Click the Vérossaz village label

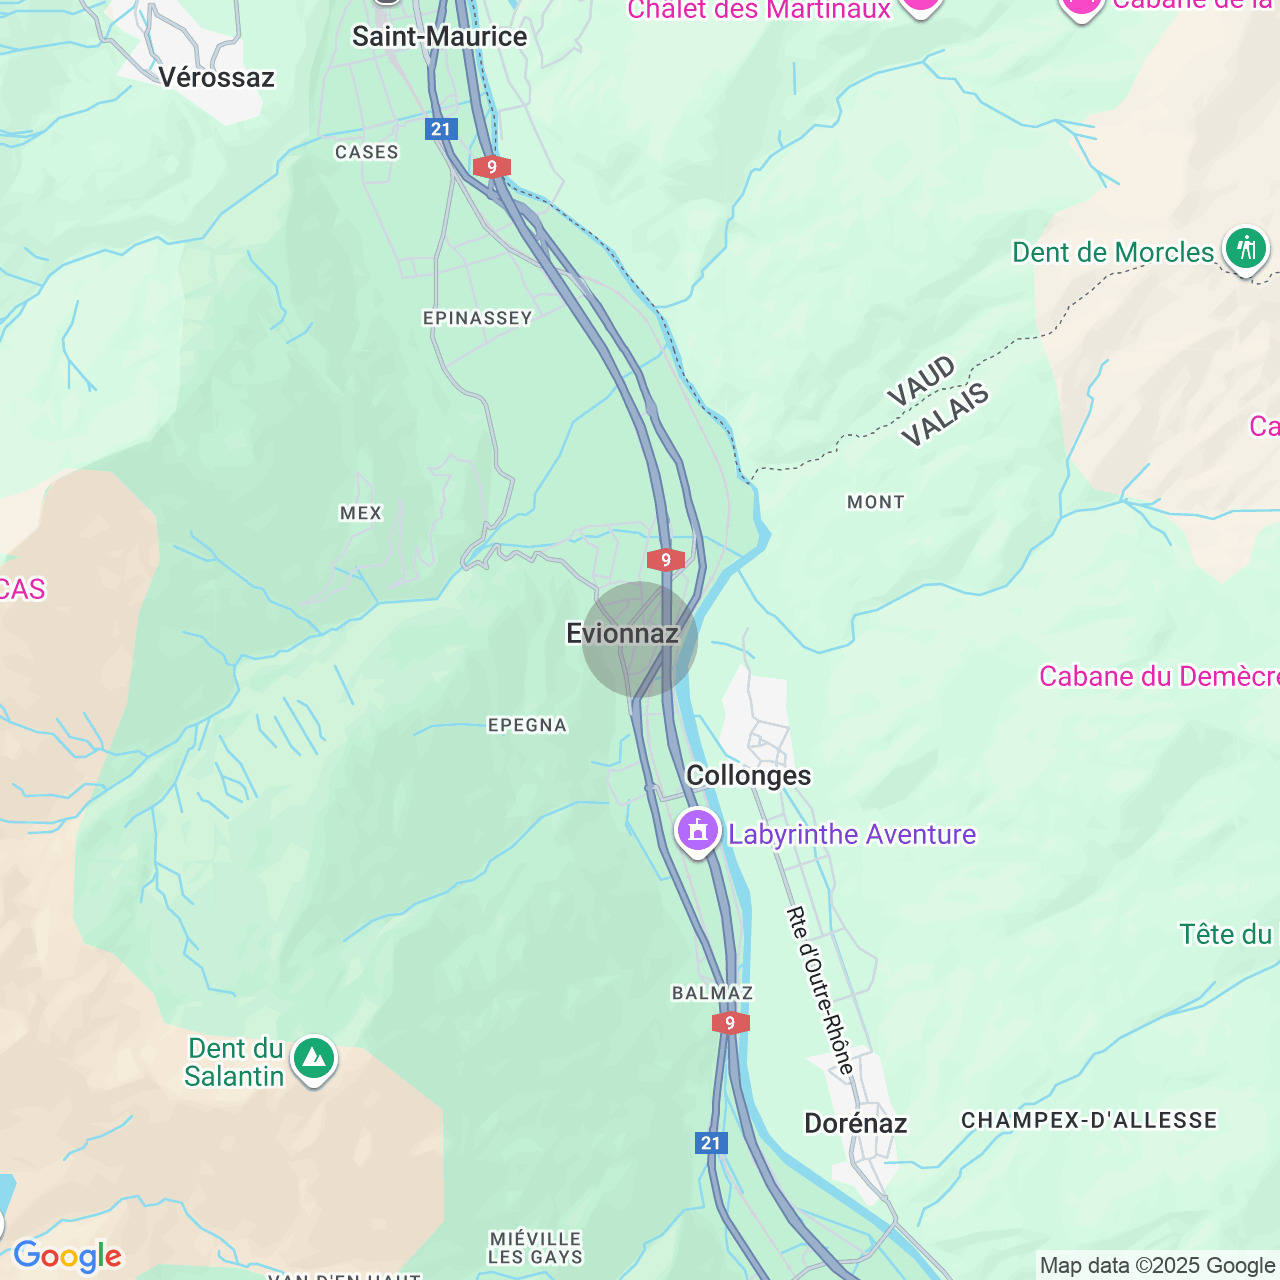[217, 77]
